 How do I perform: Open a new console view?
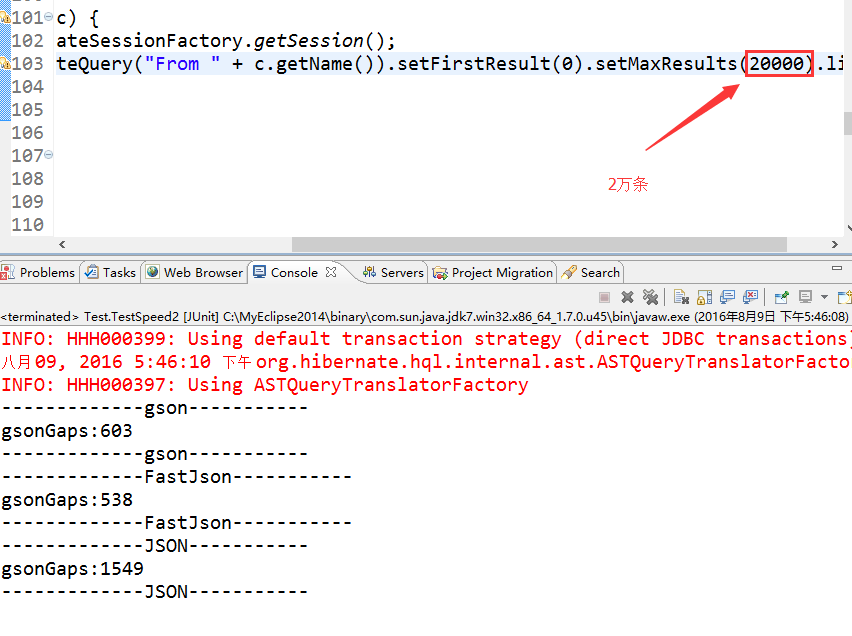tap(845, 297)
